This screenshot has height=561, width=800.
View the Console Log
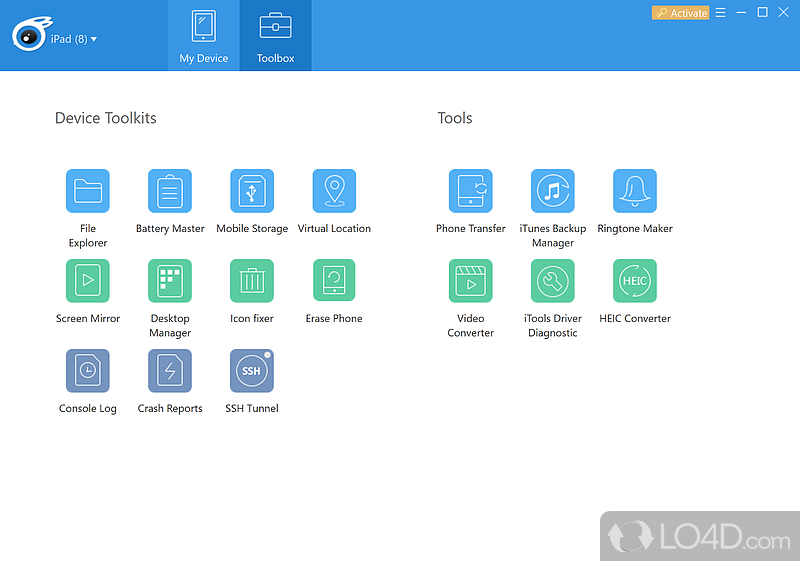[x=88, y=371]
